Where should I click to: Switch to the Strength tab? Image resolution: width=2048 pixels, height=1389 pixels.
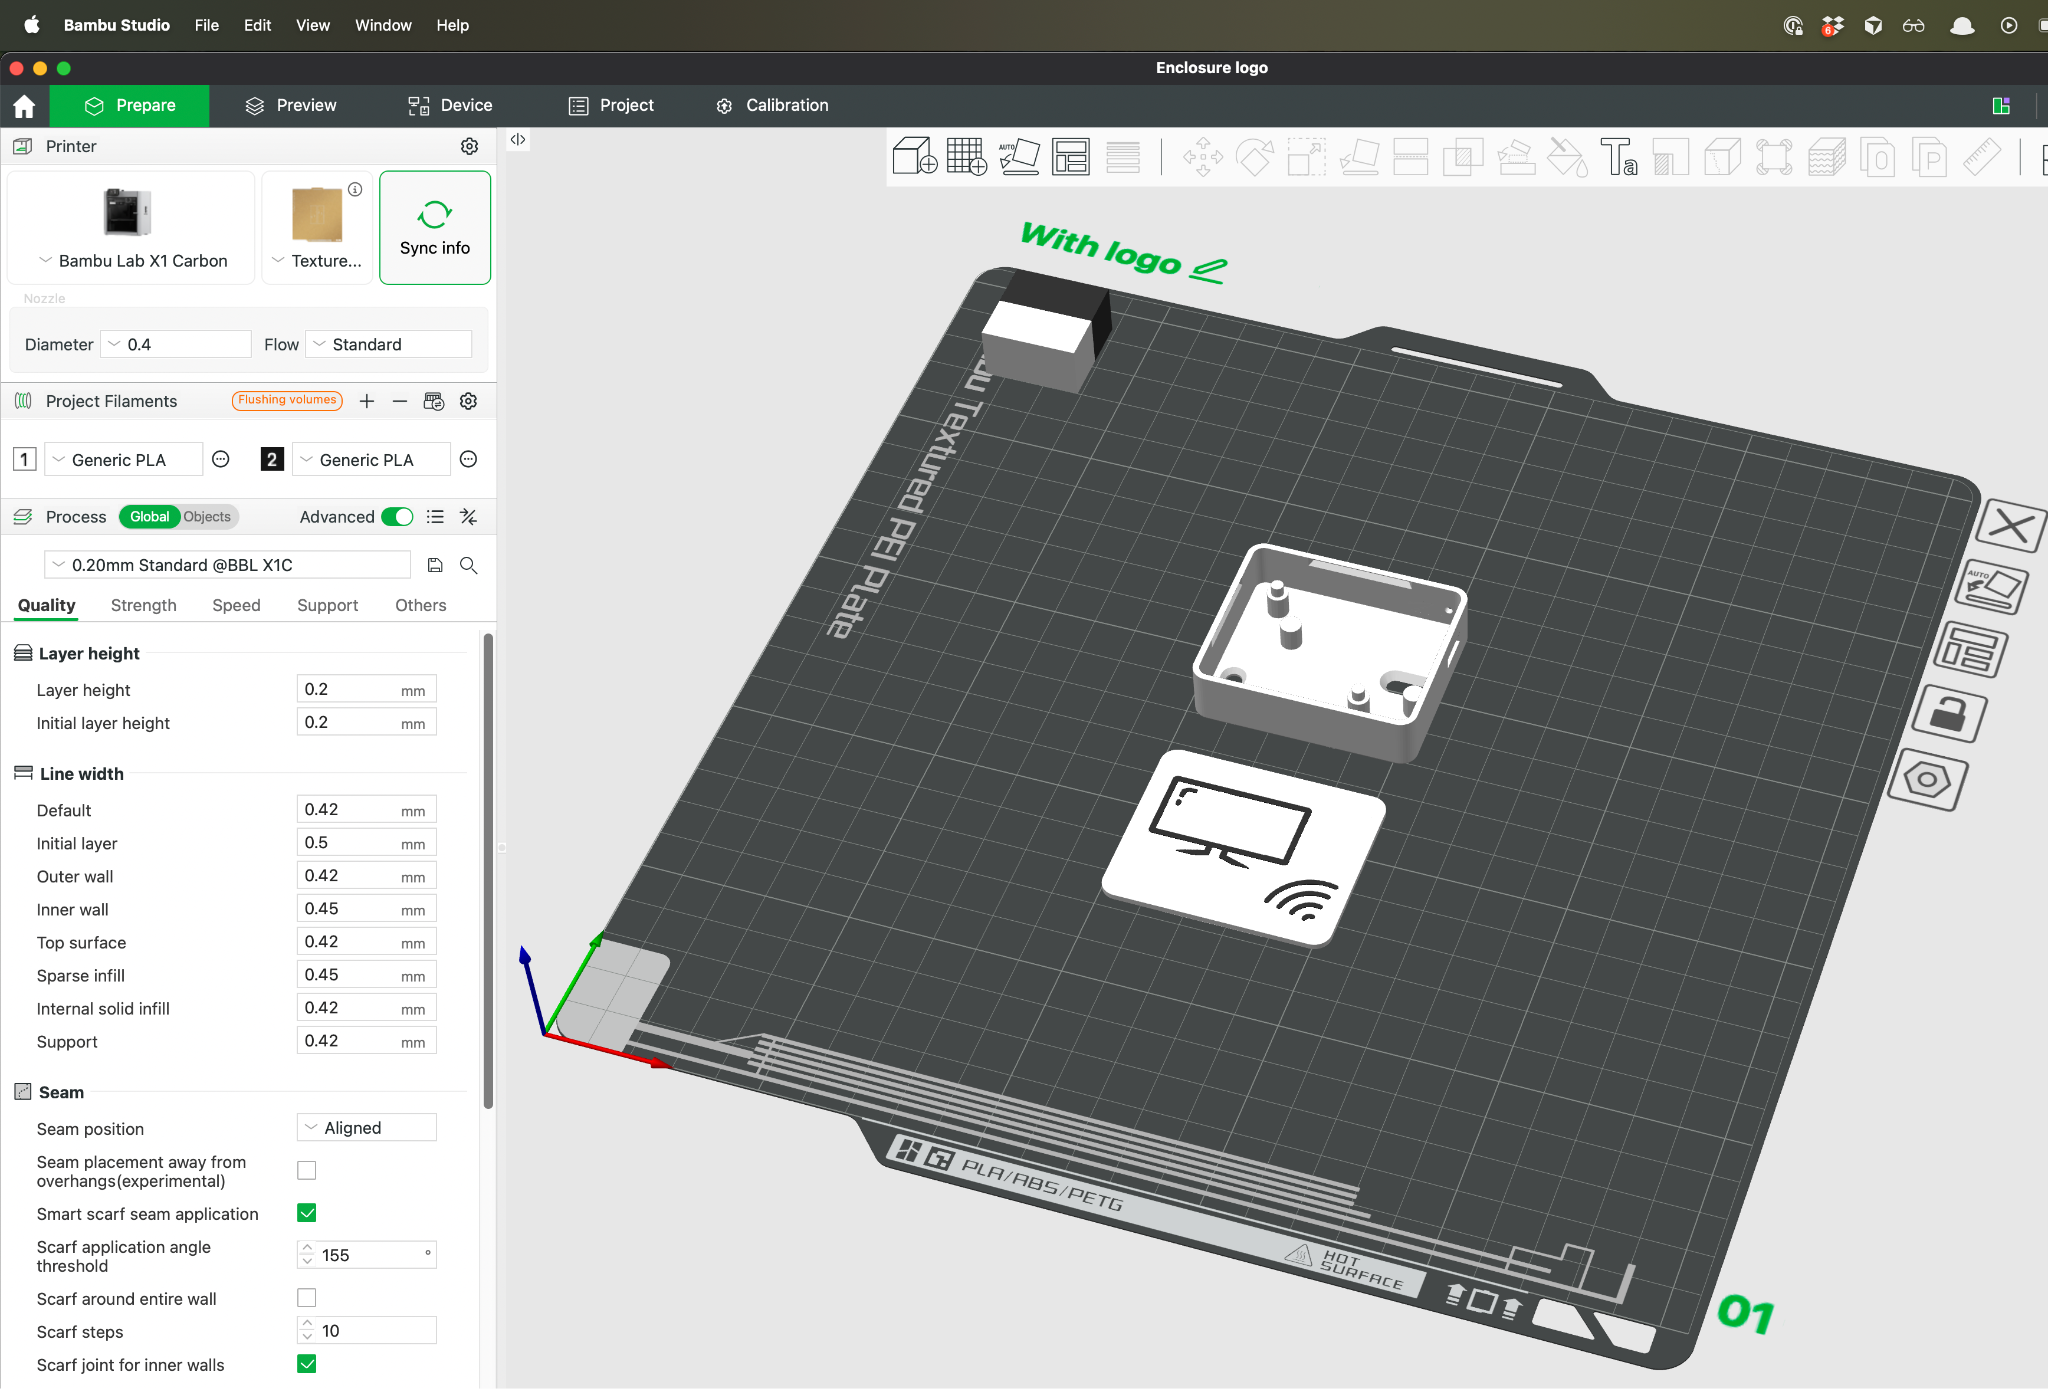point(143,605)
